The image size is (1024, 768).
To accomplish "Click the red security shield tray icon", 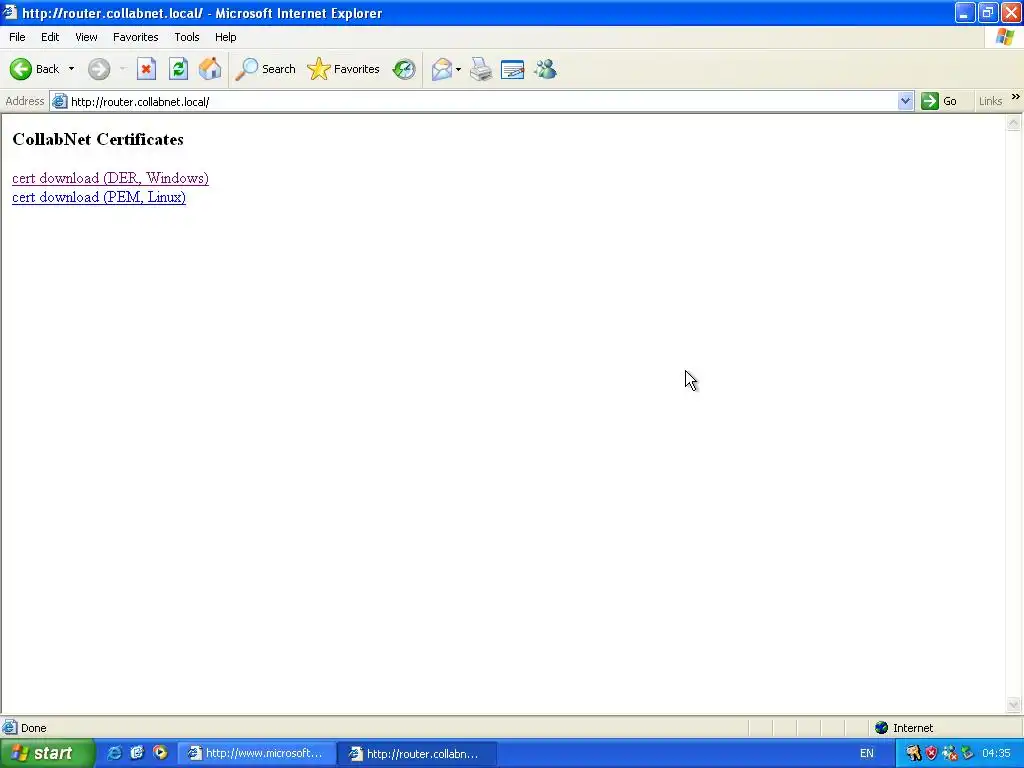I will click(931, 754).
